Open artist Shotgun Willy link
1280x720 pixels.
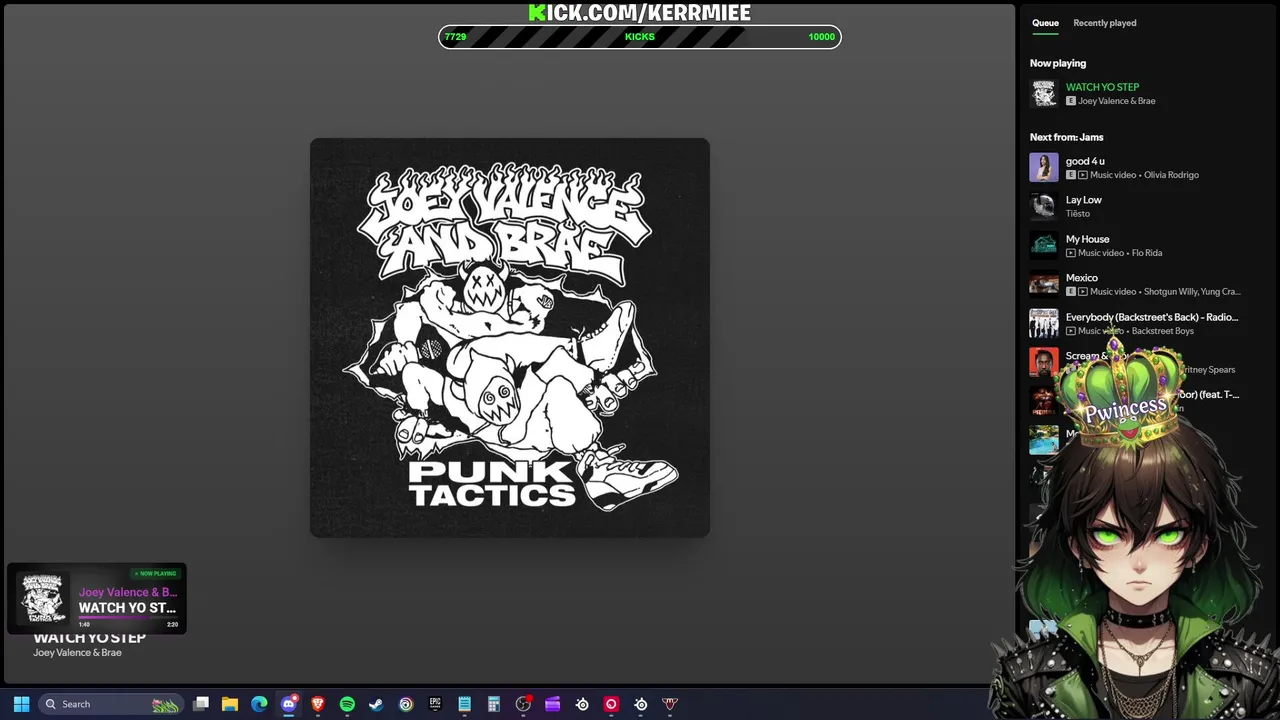[x=1172, y=292]
